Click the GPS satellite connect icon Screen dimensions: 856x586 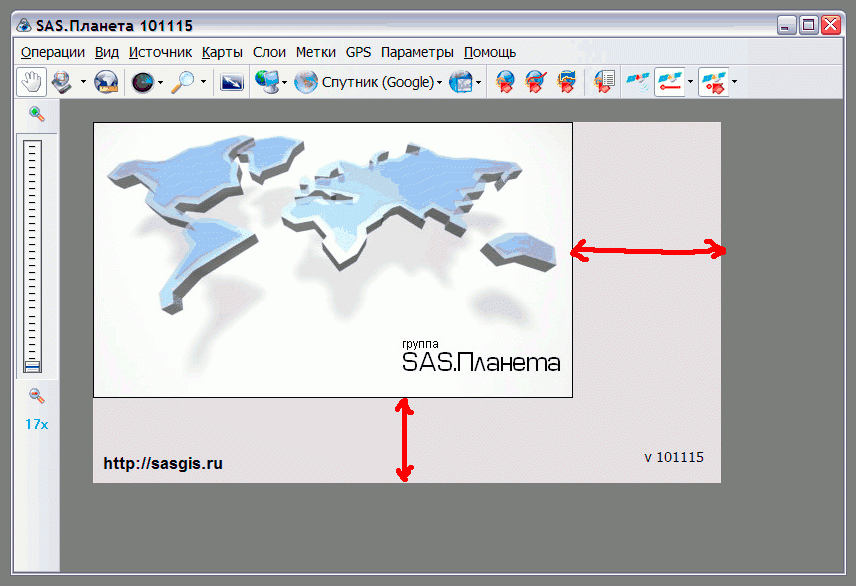click(x=638, y=82)
